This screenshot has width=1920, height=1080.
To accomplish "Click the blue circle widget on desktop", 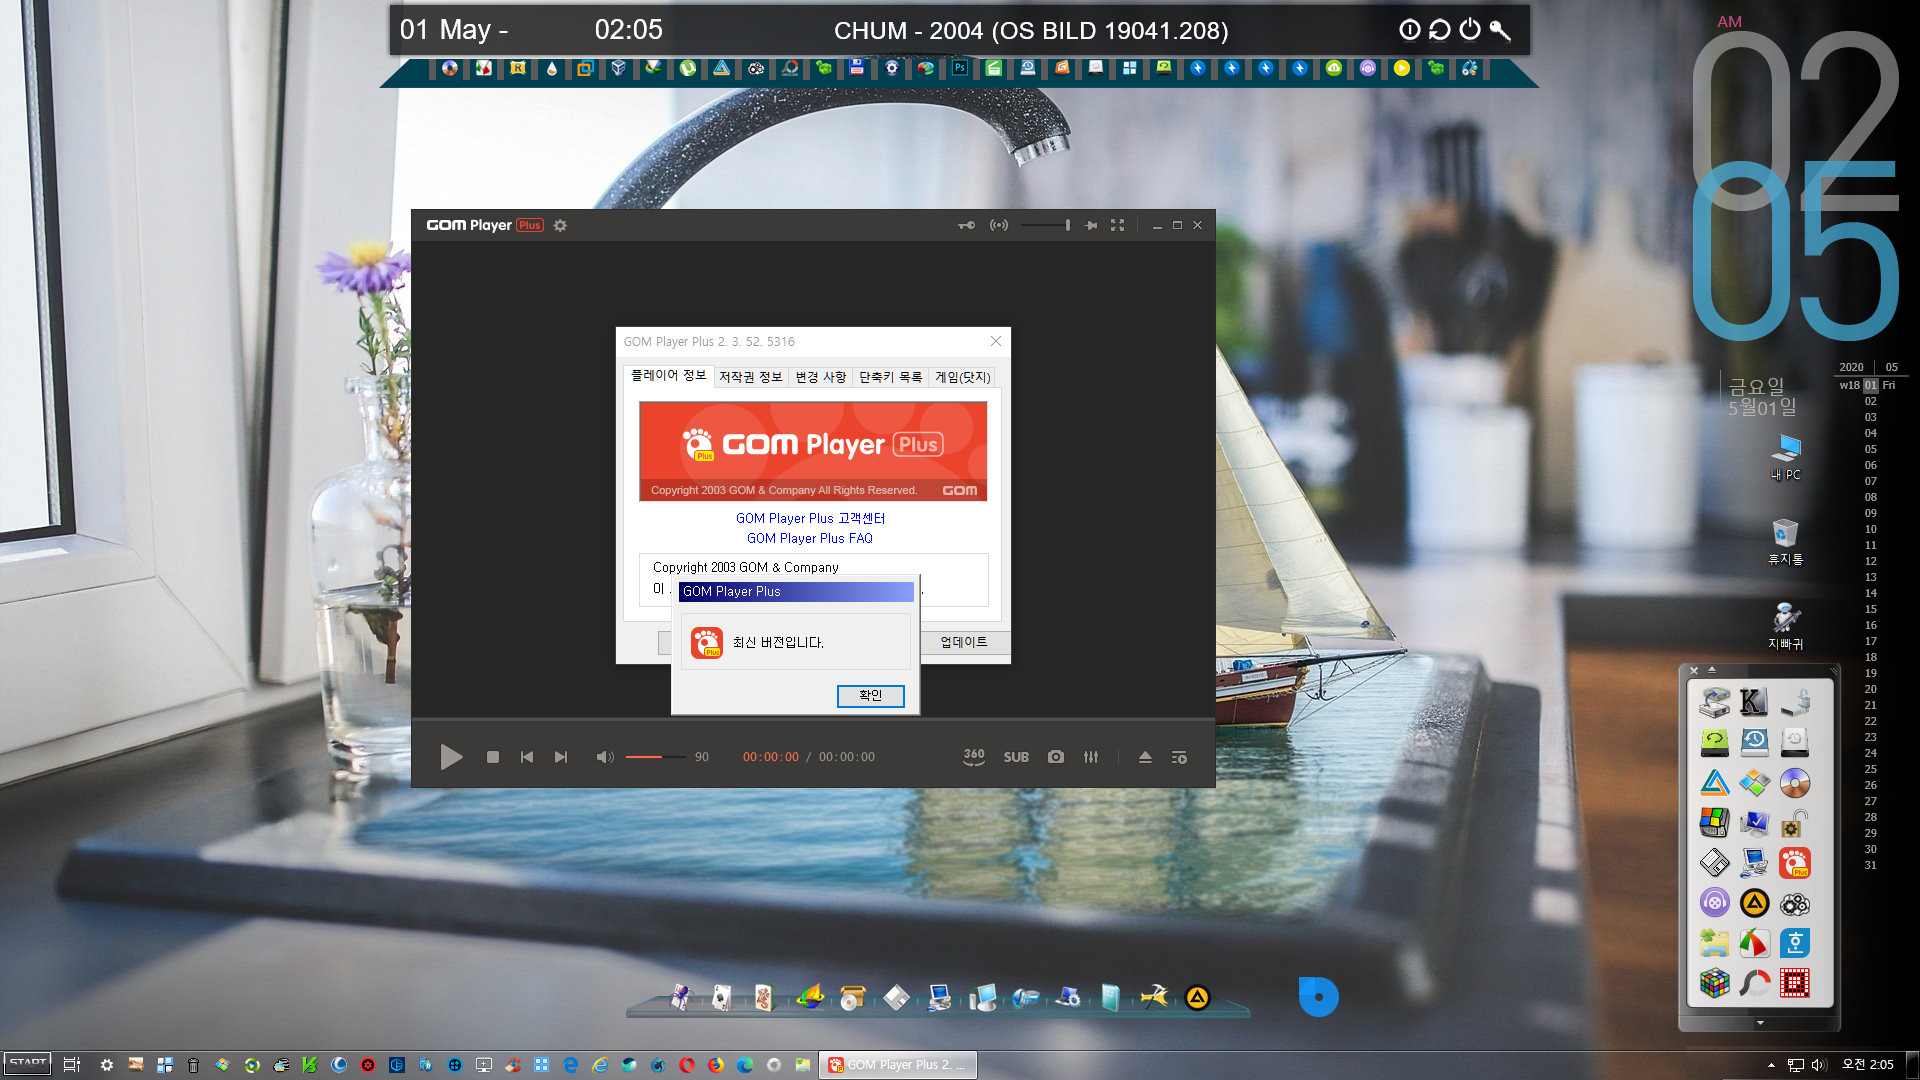I will coord(1318,997).
